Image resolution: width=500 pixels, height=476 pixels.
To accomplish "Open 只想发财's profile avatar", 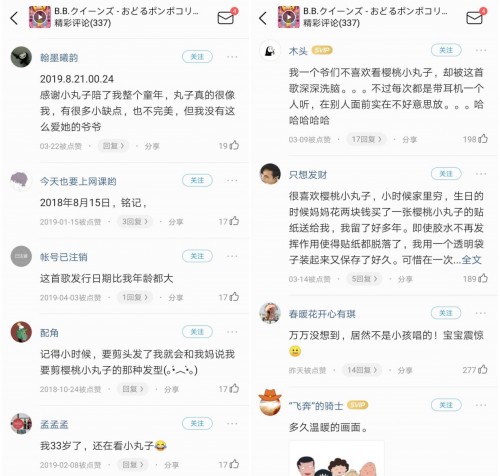I will [x=270, y=174].
